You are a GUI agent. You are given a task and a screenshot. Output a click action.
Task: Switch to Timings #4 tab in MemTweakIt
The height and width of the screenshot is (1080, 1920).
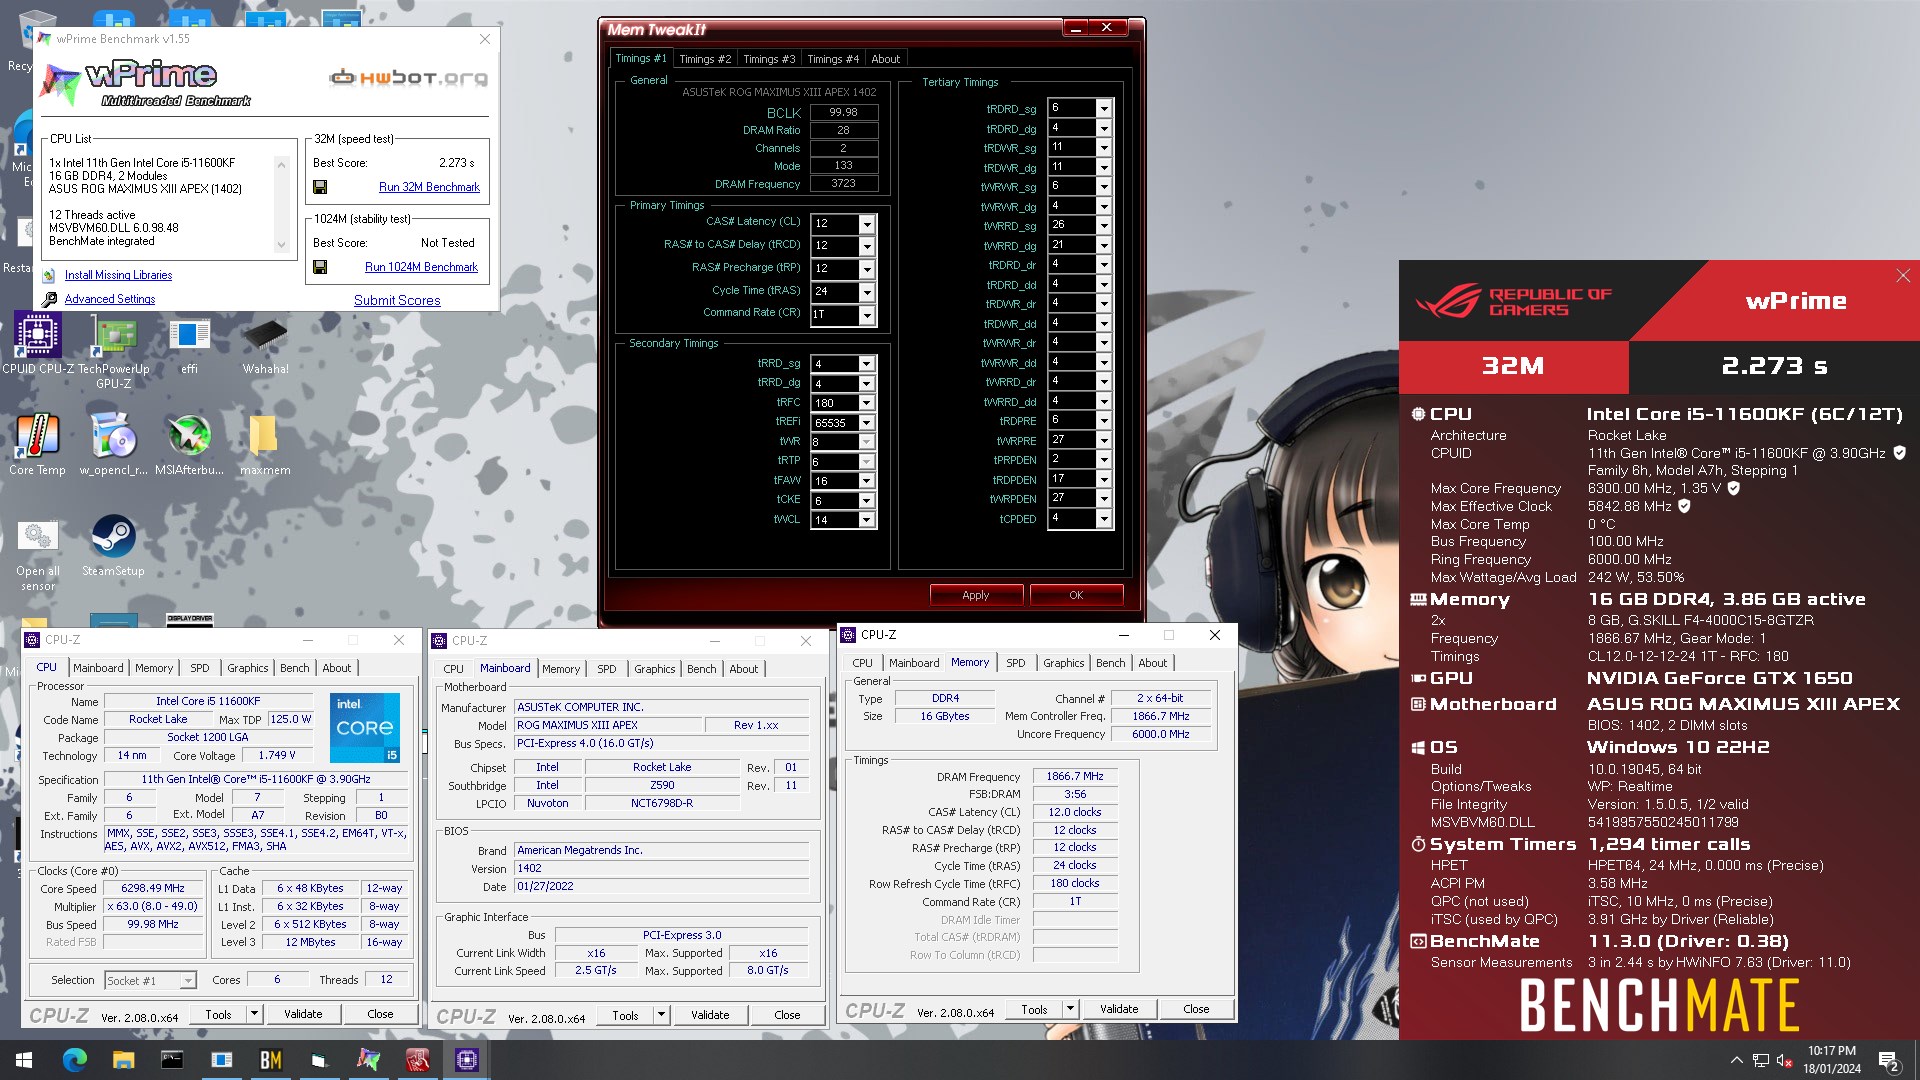833,59
